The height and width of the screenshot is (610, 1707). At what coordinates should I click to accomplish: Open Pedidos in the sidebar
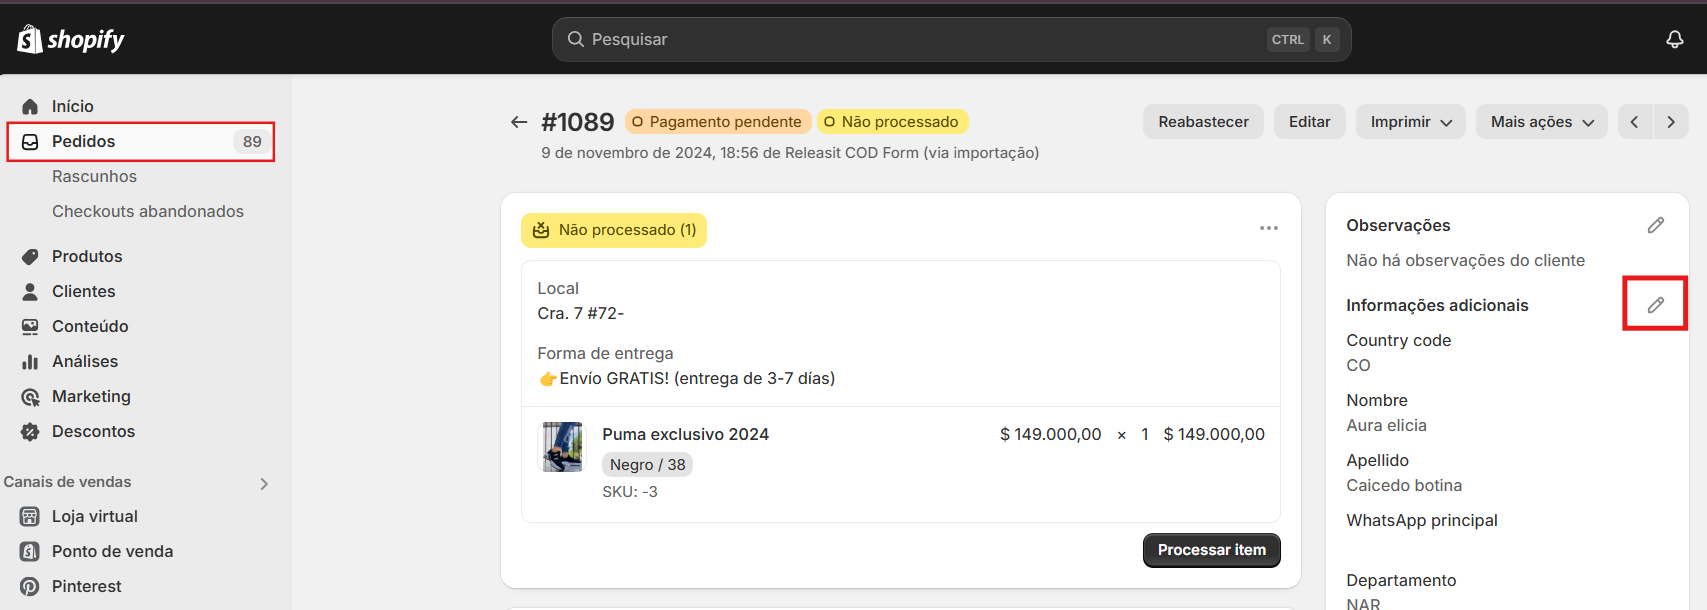(x=141, y=142)
